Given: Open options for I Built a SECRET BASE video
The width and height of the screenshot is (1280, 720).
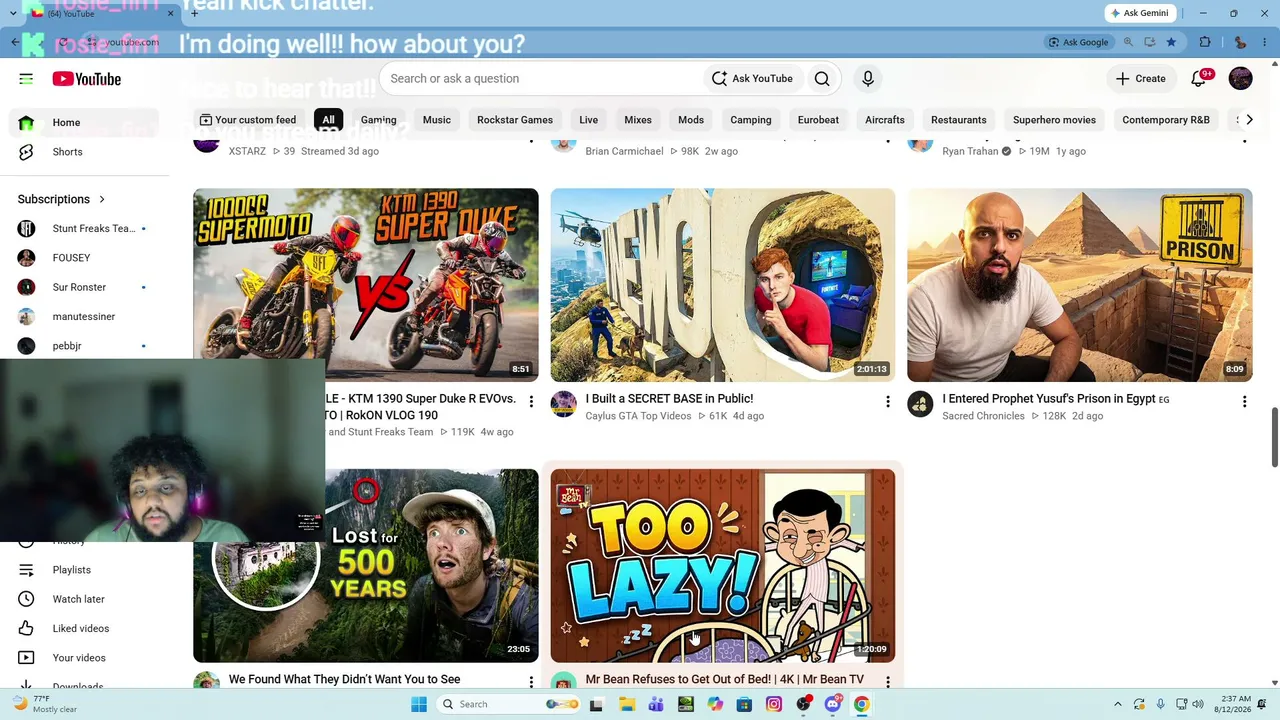Looking at the screenshot, I should point(887,402).
